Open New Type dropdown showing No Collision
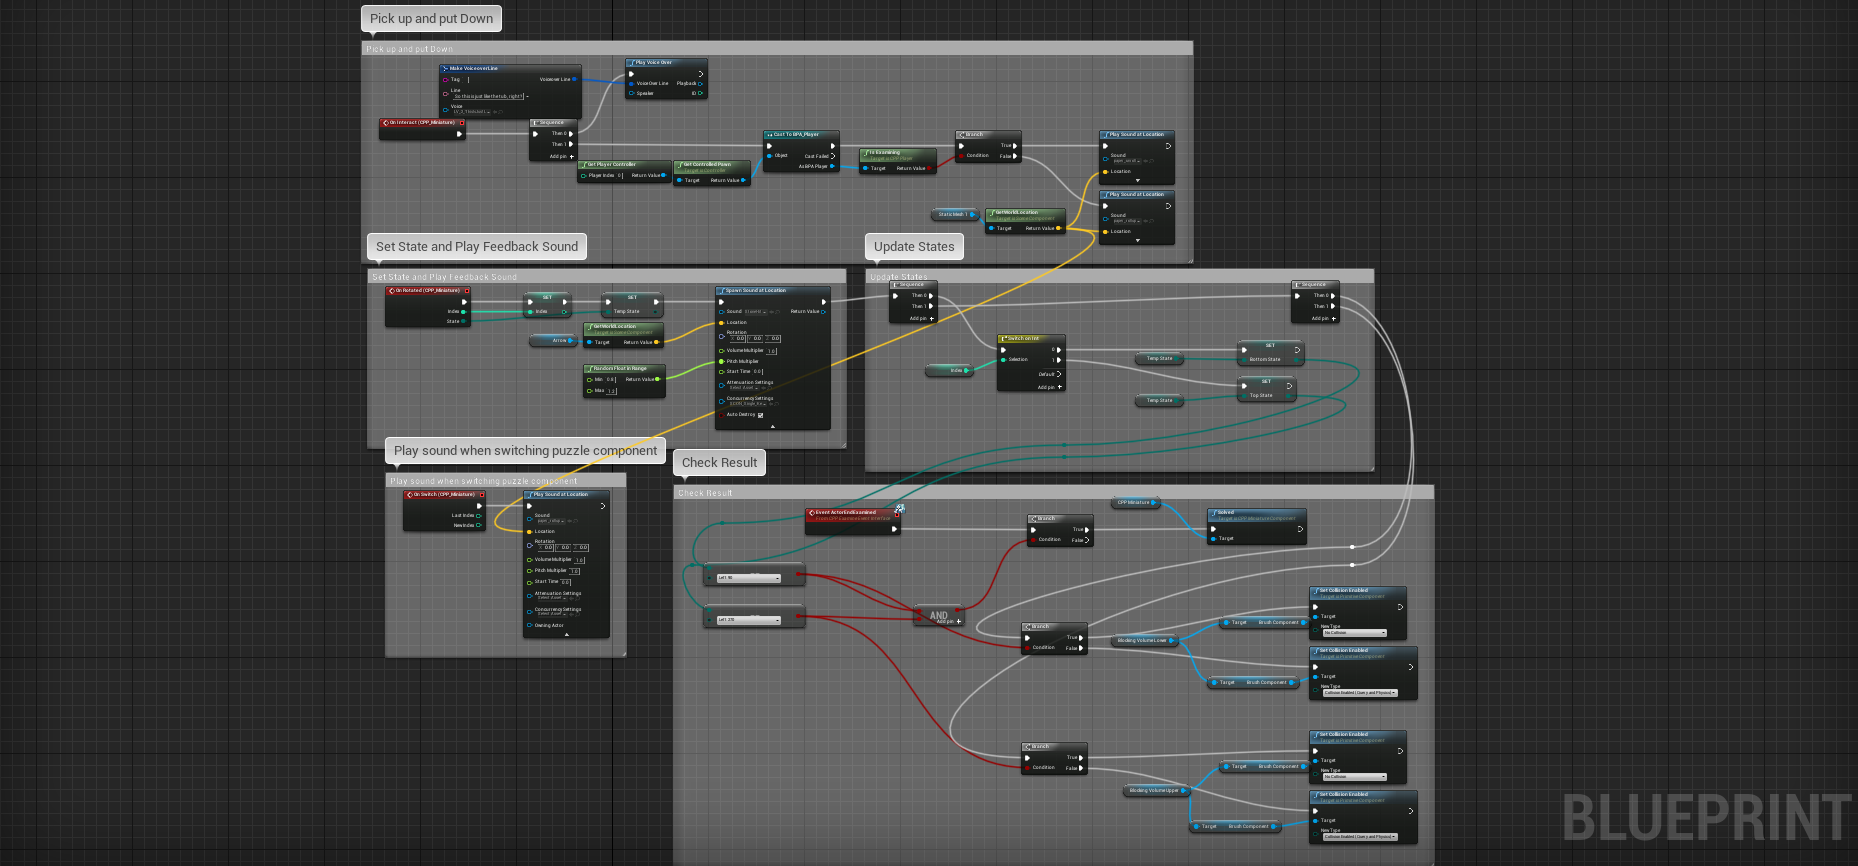1858x866 pixels. pyautogui.click(x=1355, y=633)
